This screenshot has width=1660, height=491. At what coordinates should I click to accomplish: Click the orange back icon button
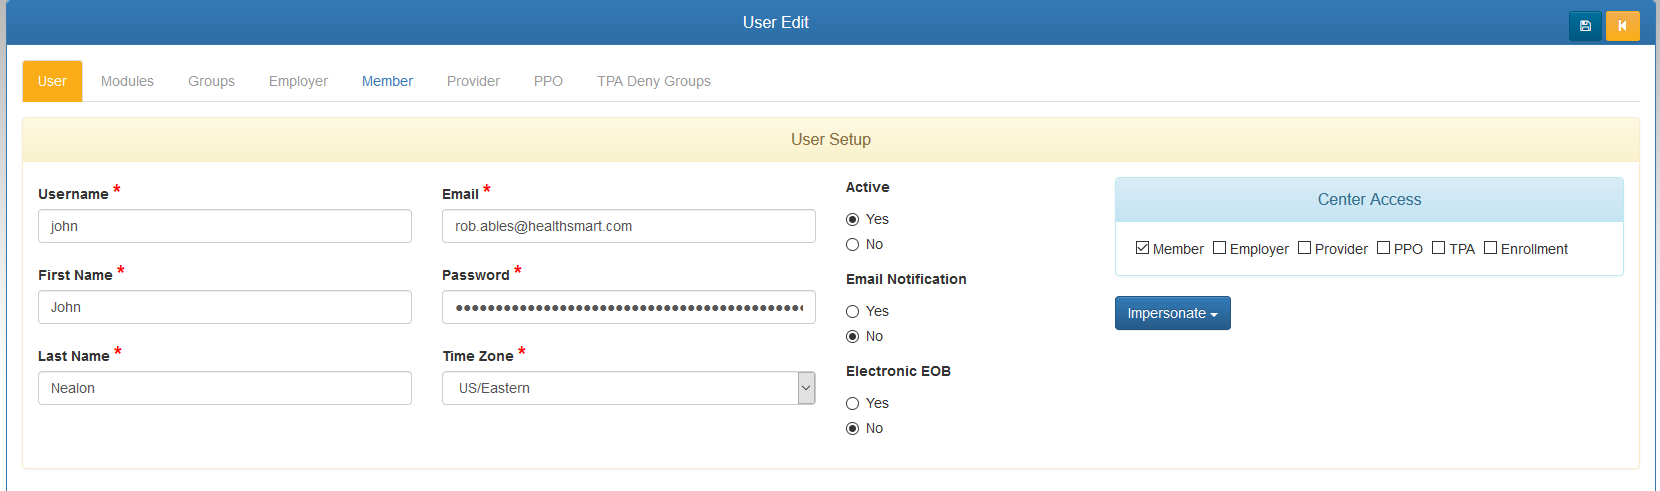(x=1622, y=26)
